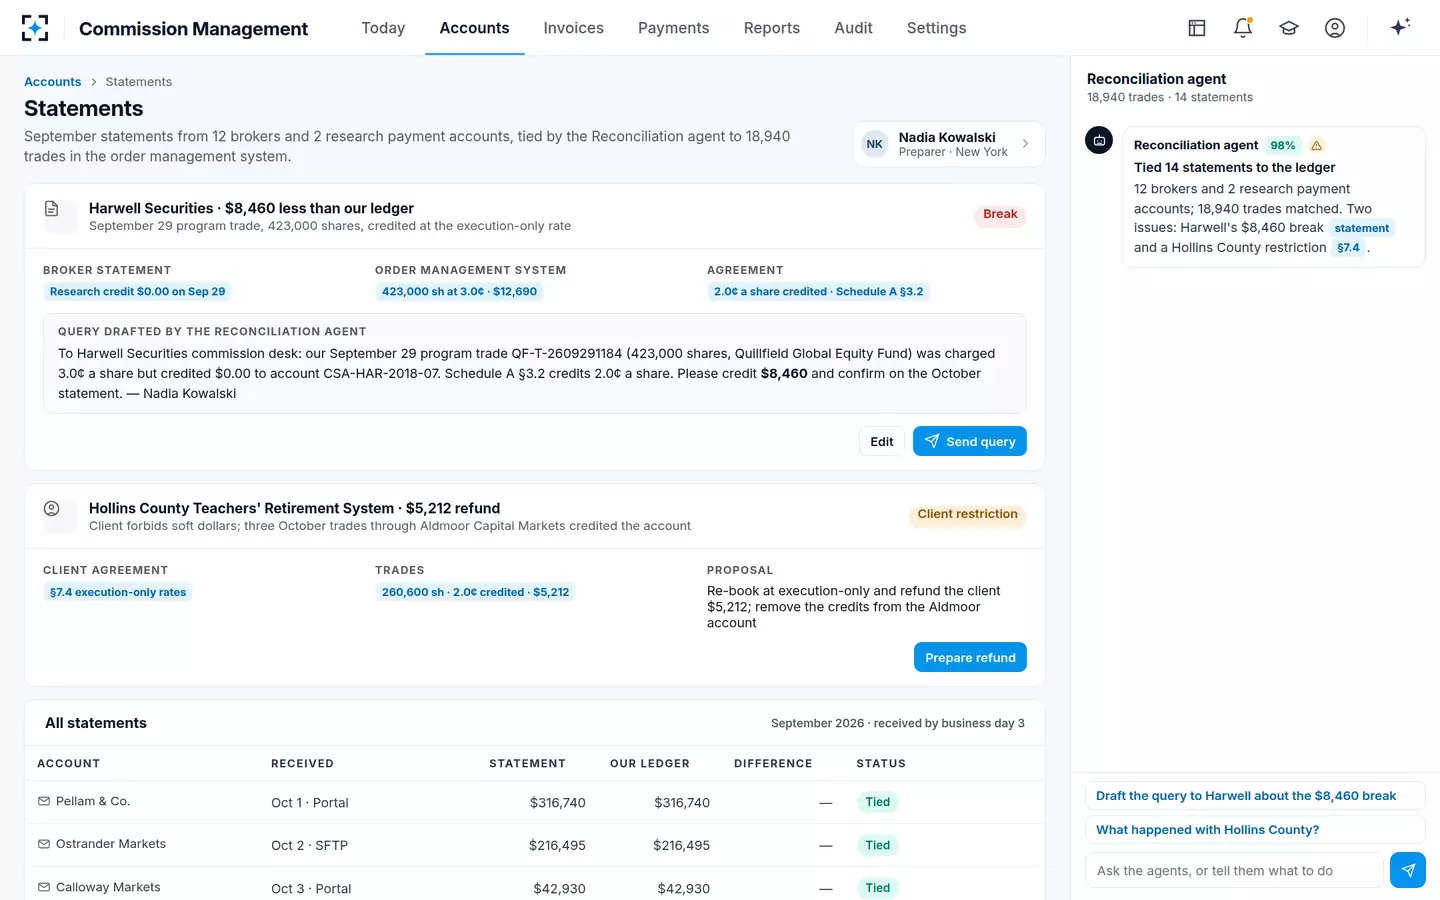This screenshot has width=1440, height=900.
Task: Click the Commission Management logo icon
Action: 35,28
